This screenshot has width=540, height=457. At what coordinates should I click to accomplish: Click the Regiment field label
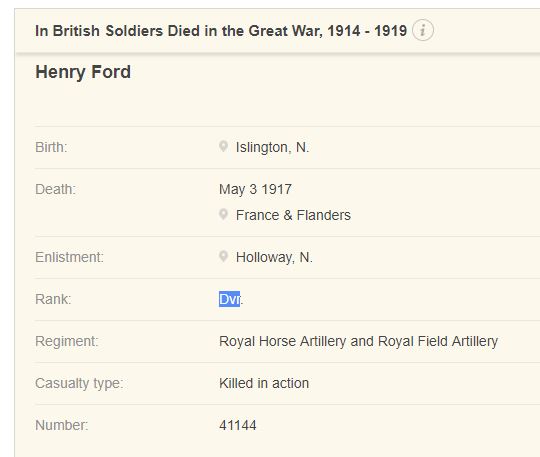point(67,341)
